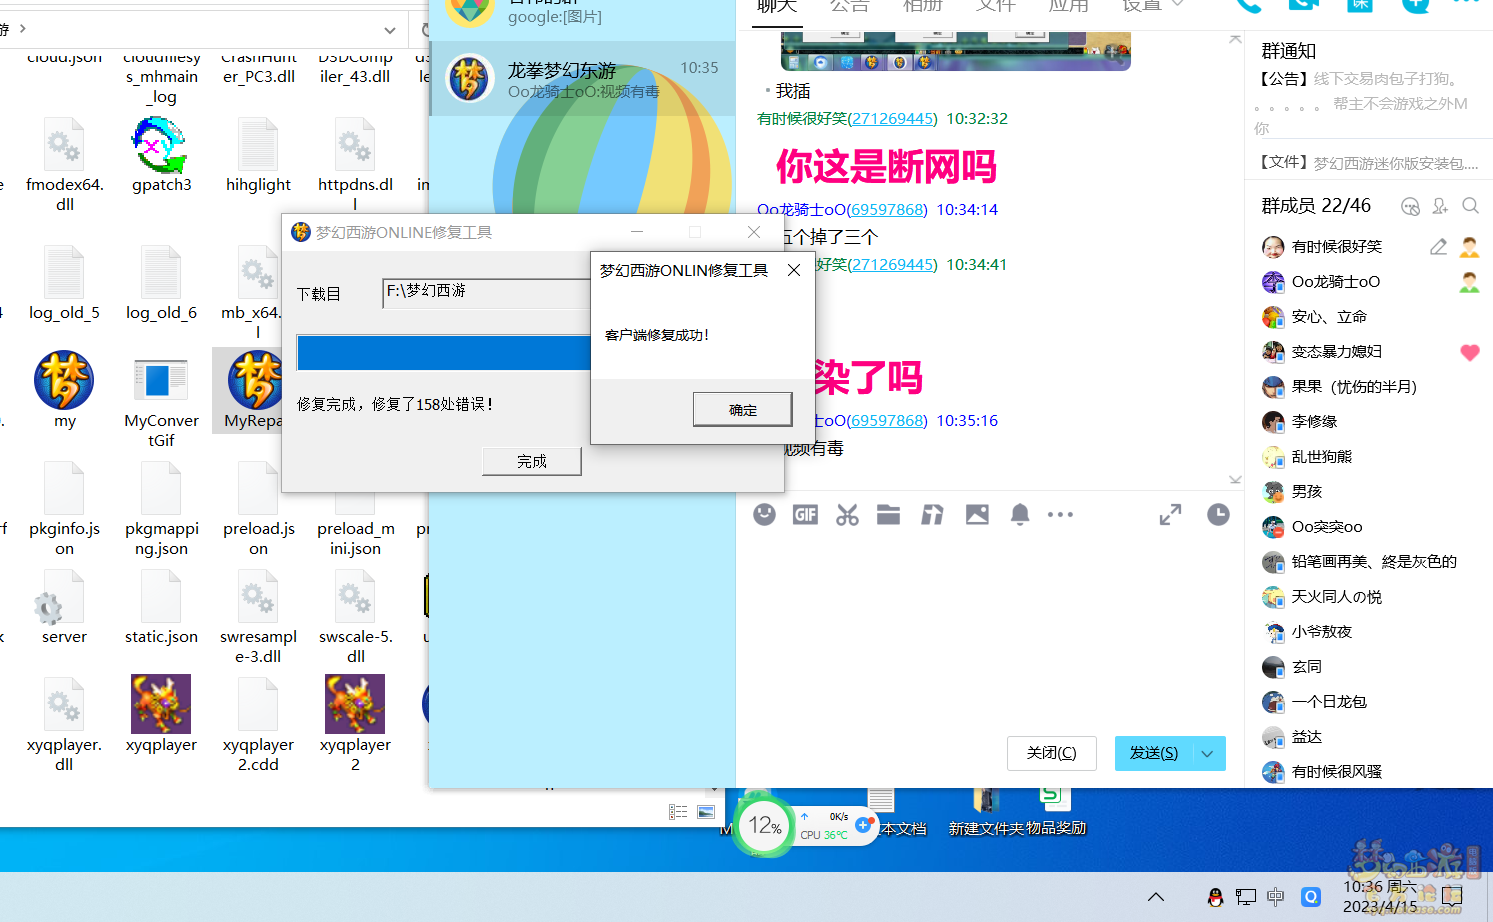1493x922 pixels.
Task: Select the swscale-5.dll file
Action: pyautogui.click(x=355, y=616)
